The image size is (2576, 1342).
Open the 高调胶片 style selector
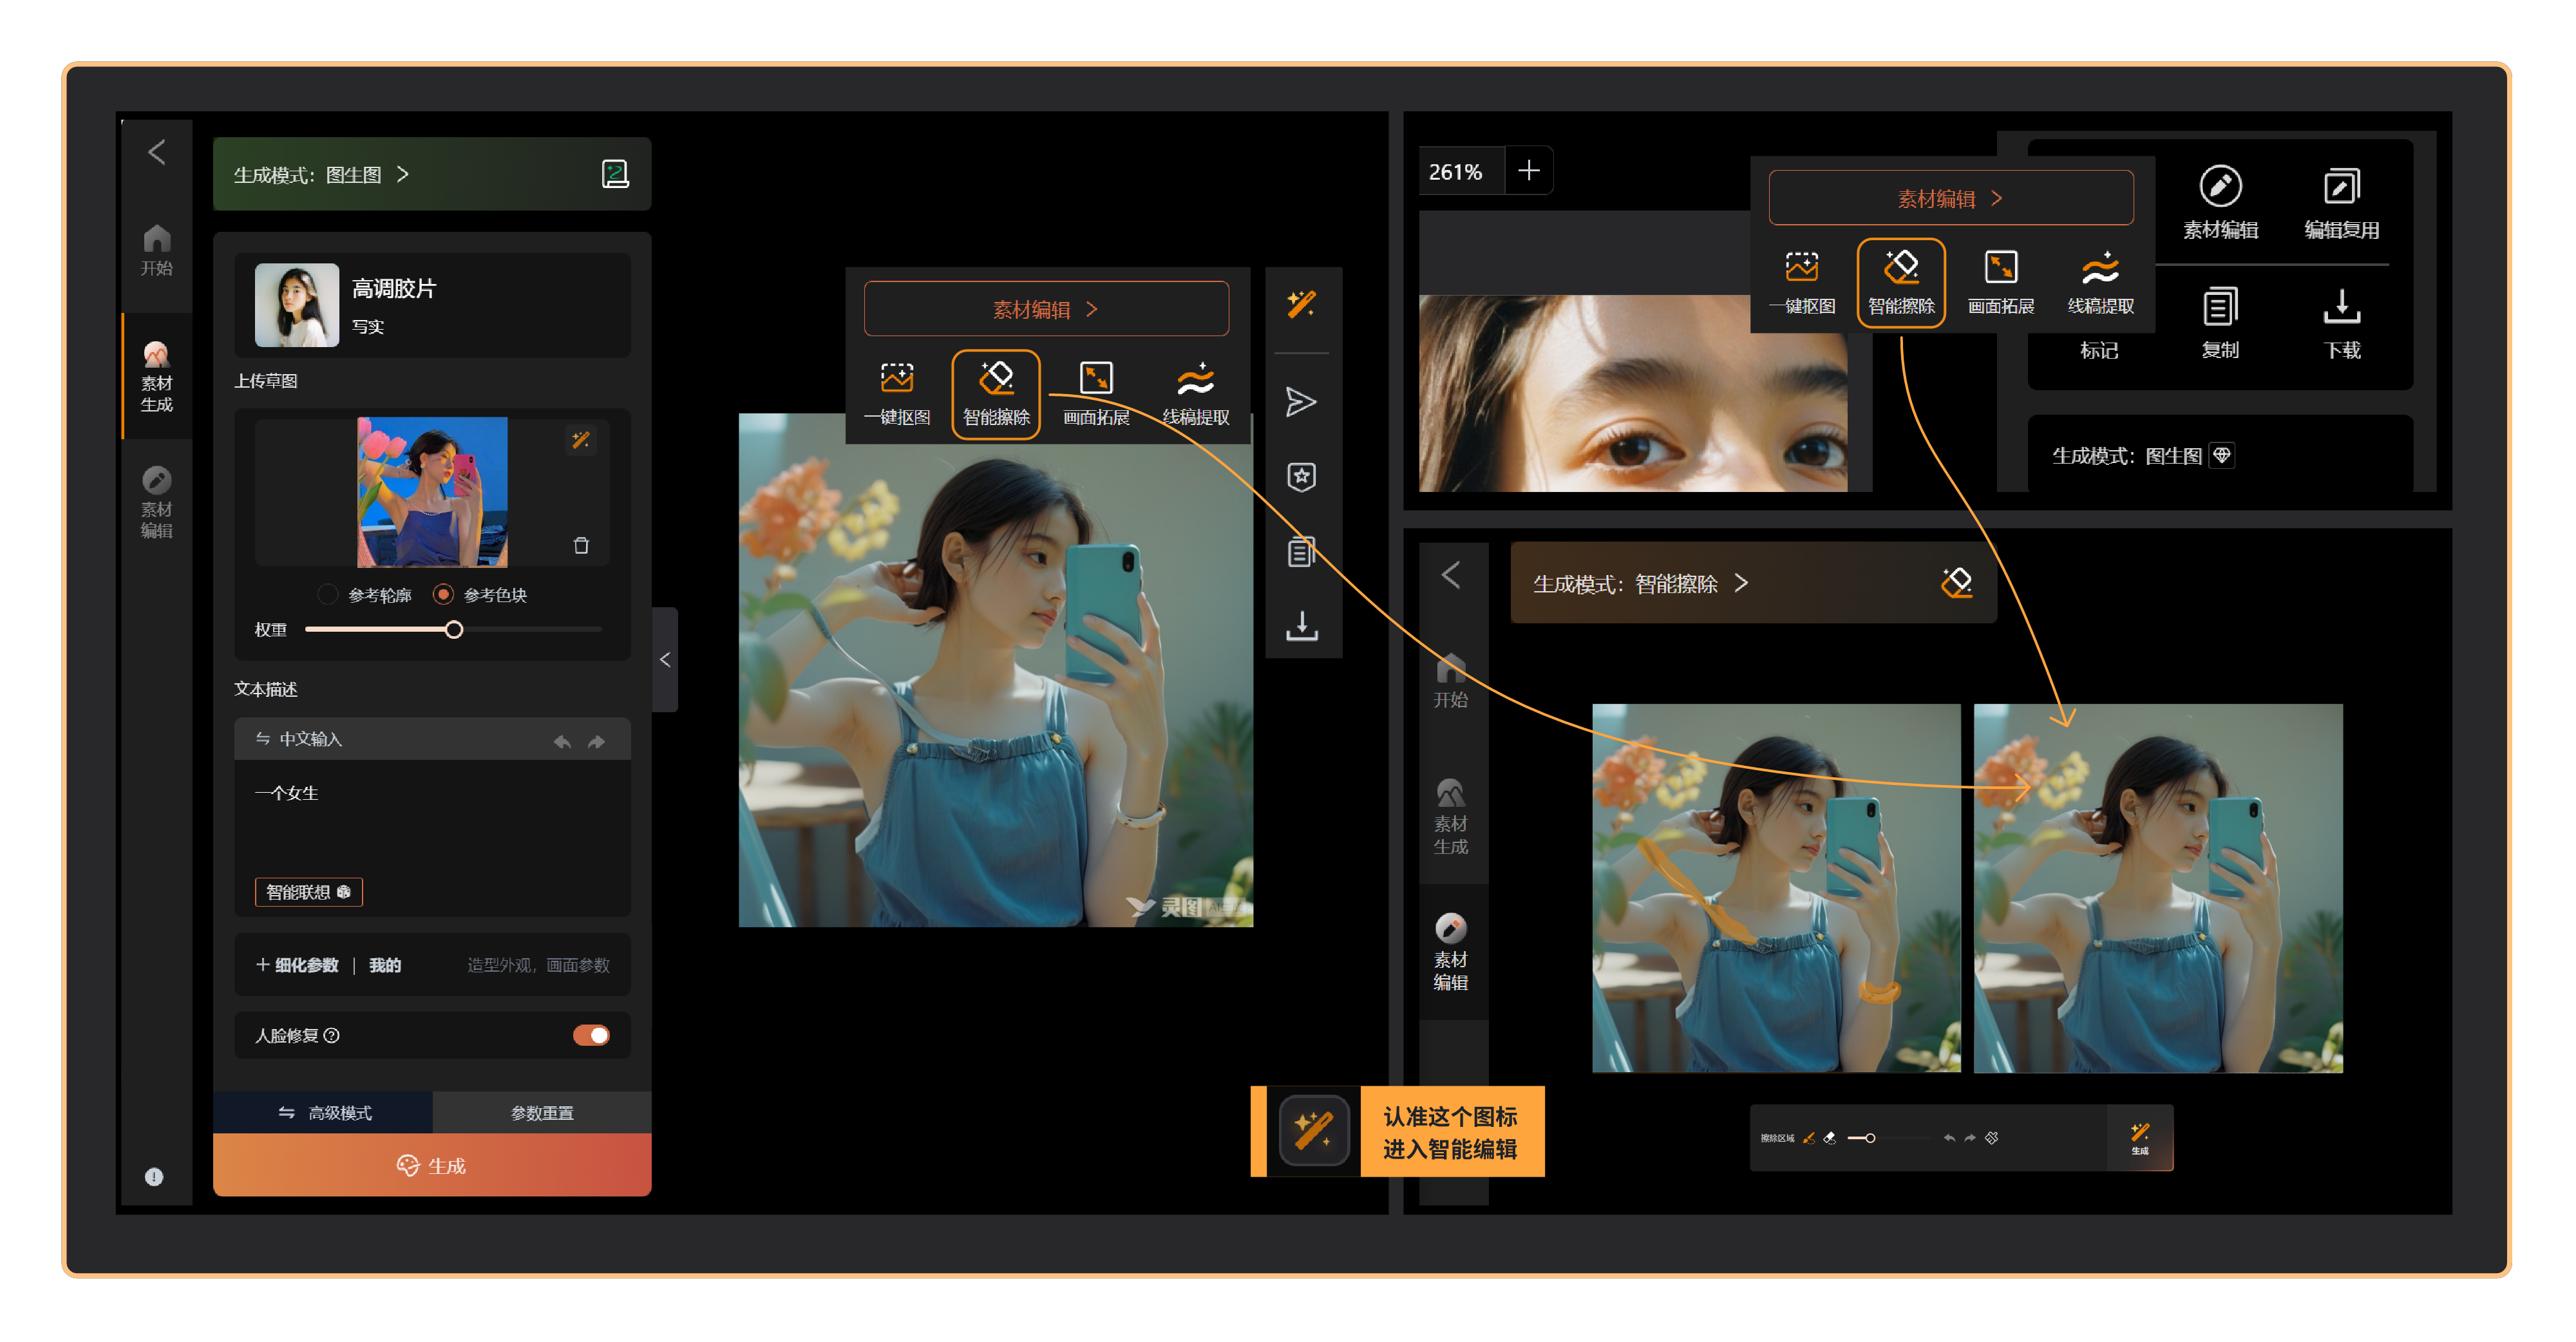(x=432, y=305)
